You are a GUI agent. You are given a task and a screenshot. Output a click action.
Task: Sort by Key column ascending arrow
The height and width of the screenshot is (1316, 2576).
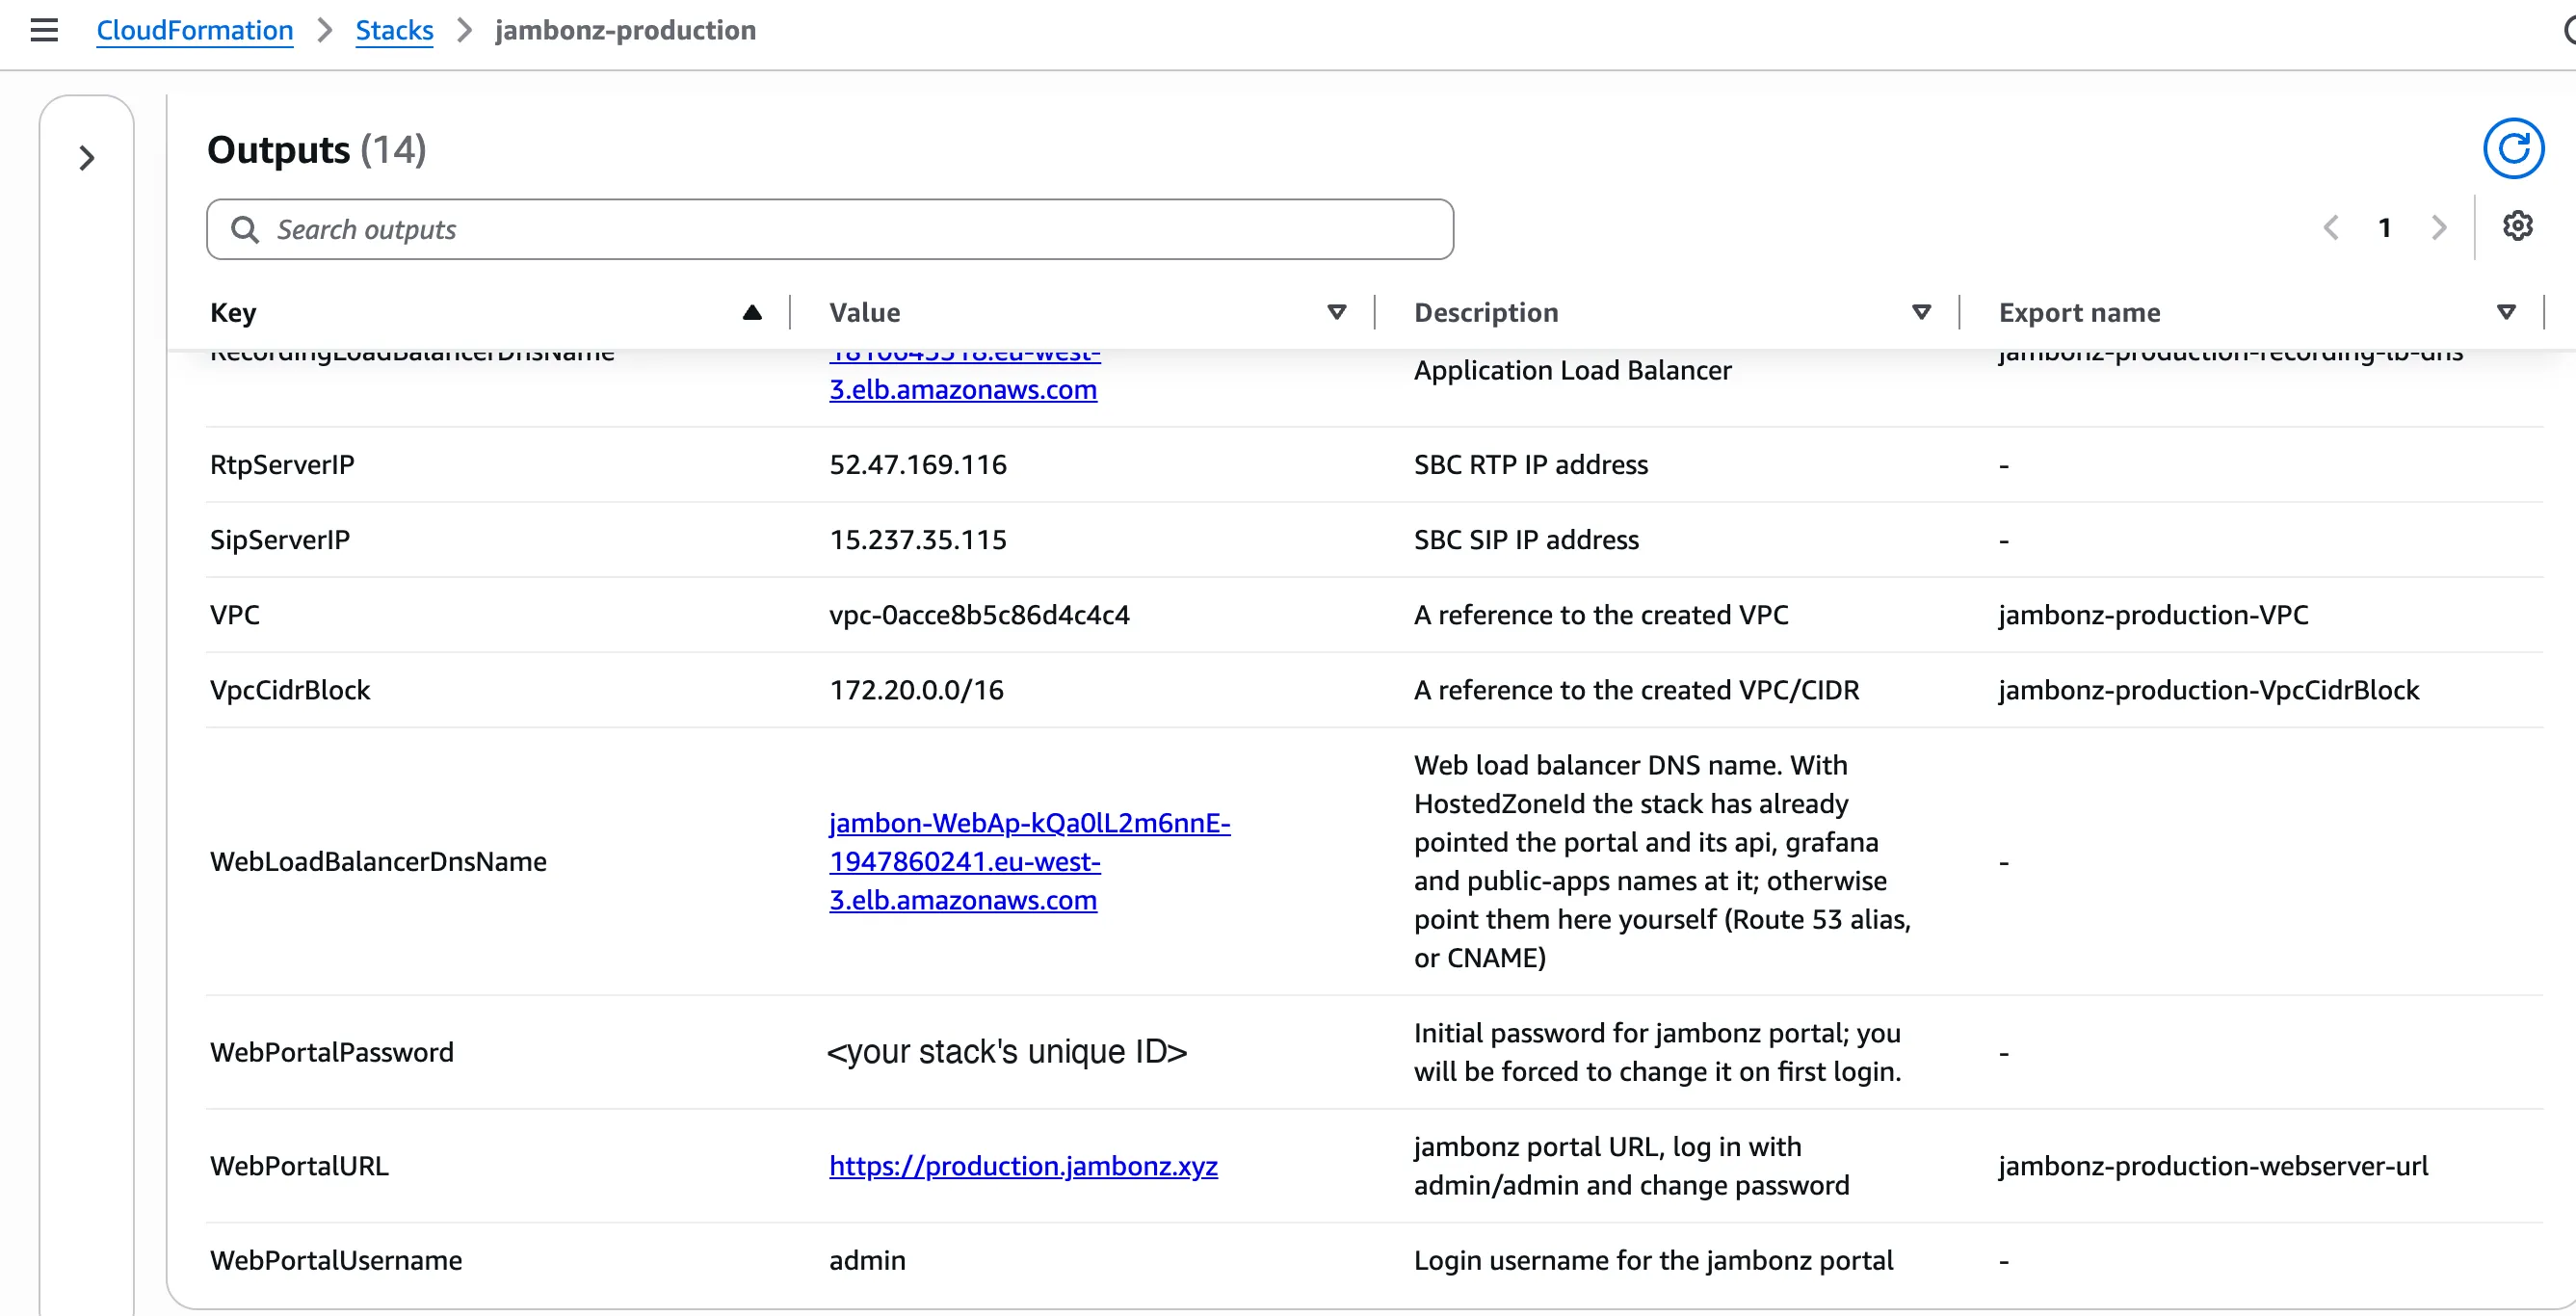[752, 313]
